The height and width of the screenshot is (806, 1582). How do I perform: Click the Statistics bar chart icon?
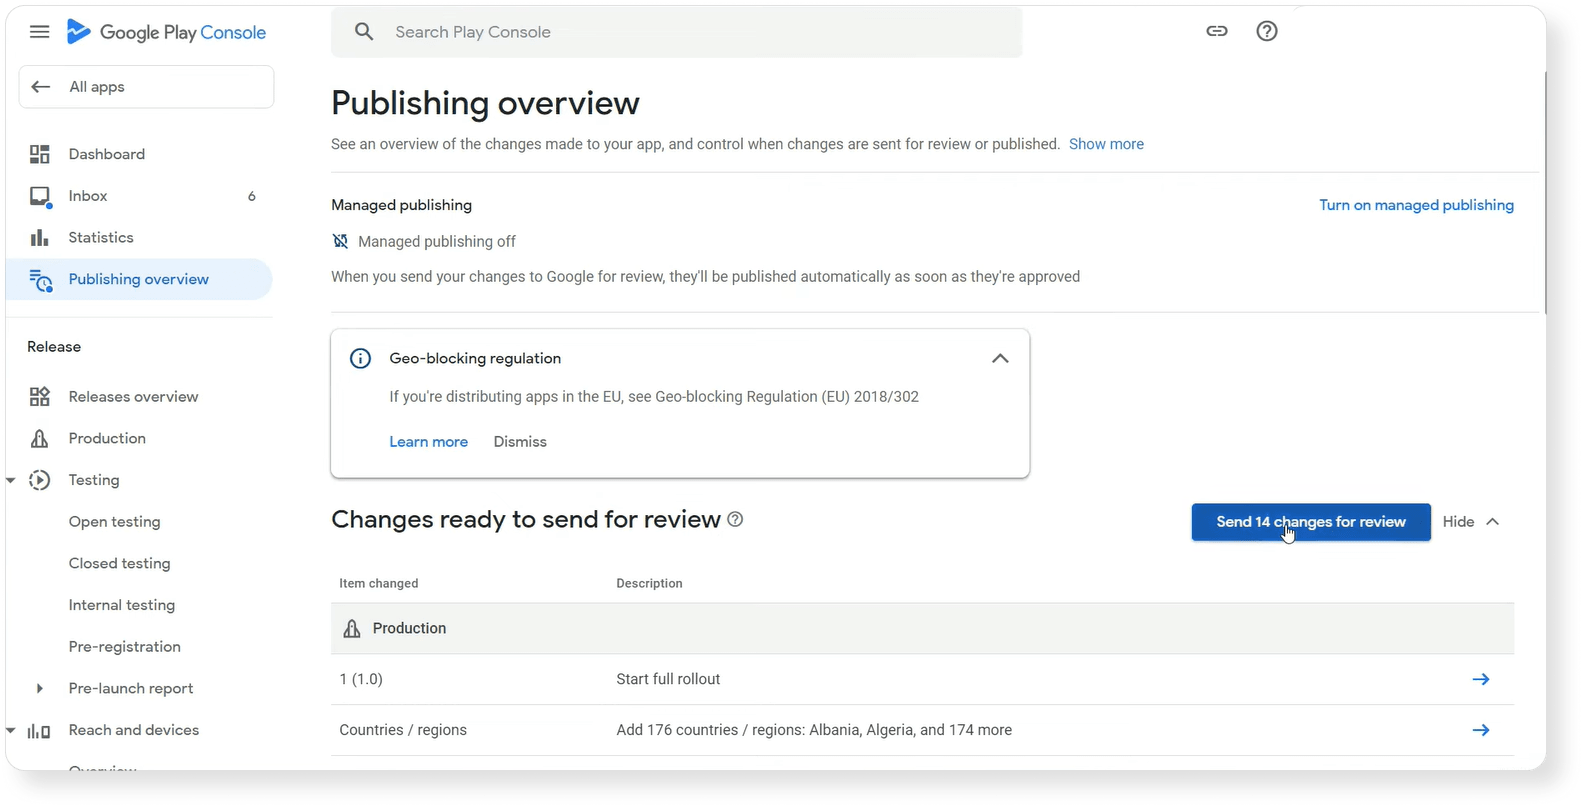coord(39,237)
